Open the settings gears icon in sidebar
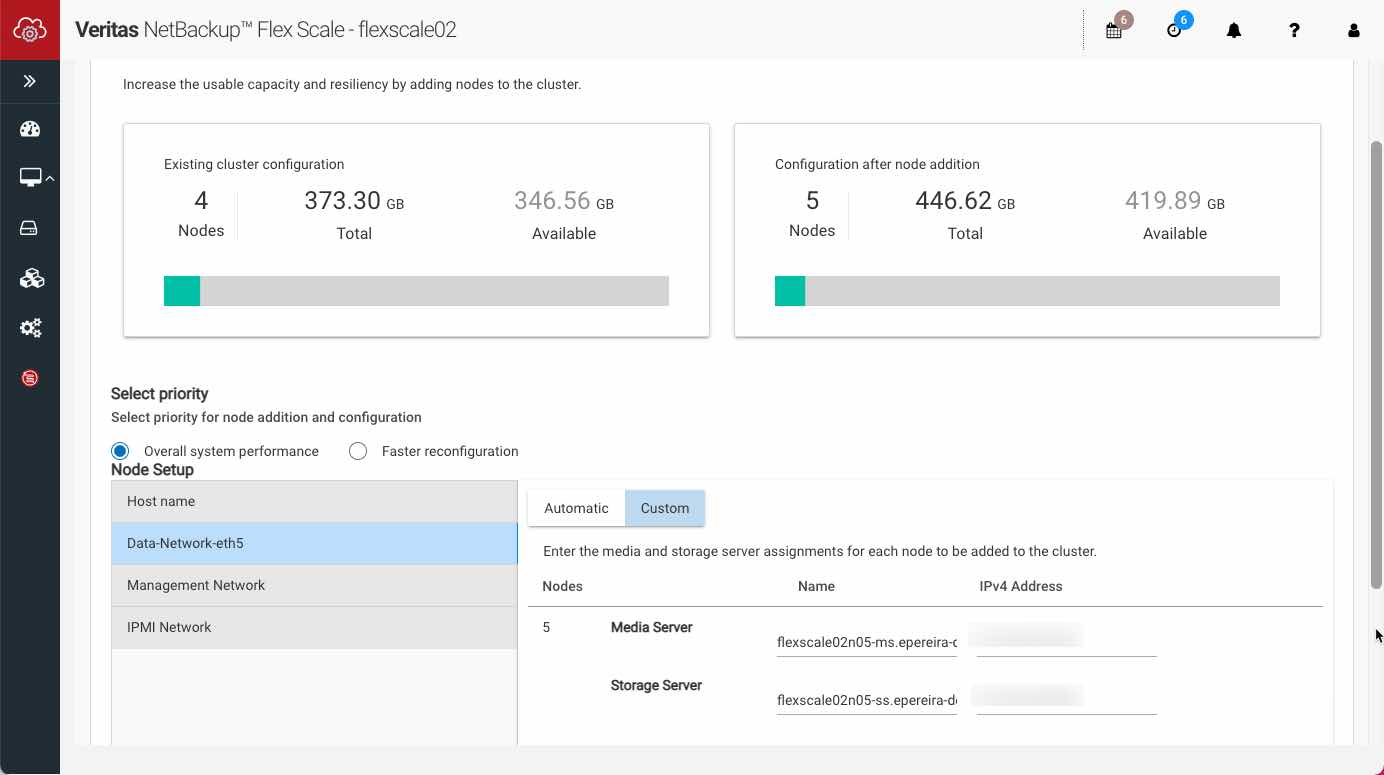The height and width of the screenshot is (775, 1384). click(x=30, y=328)
